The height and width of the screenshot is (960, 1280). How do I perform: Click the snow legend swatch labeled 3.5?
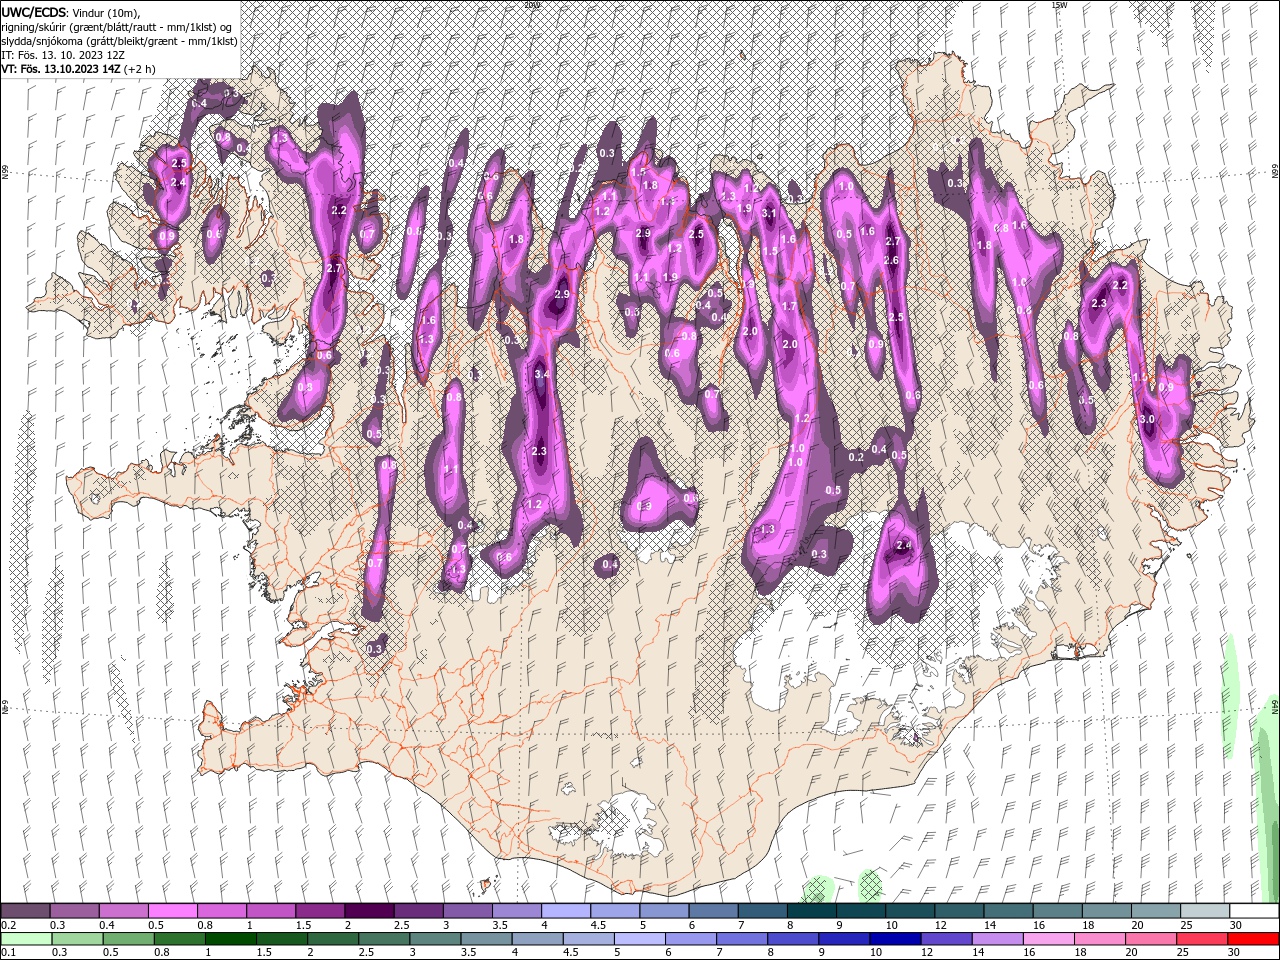tap(516, 911)
